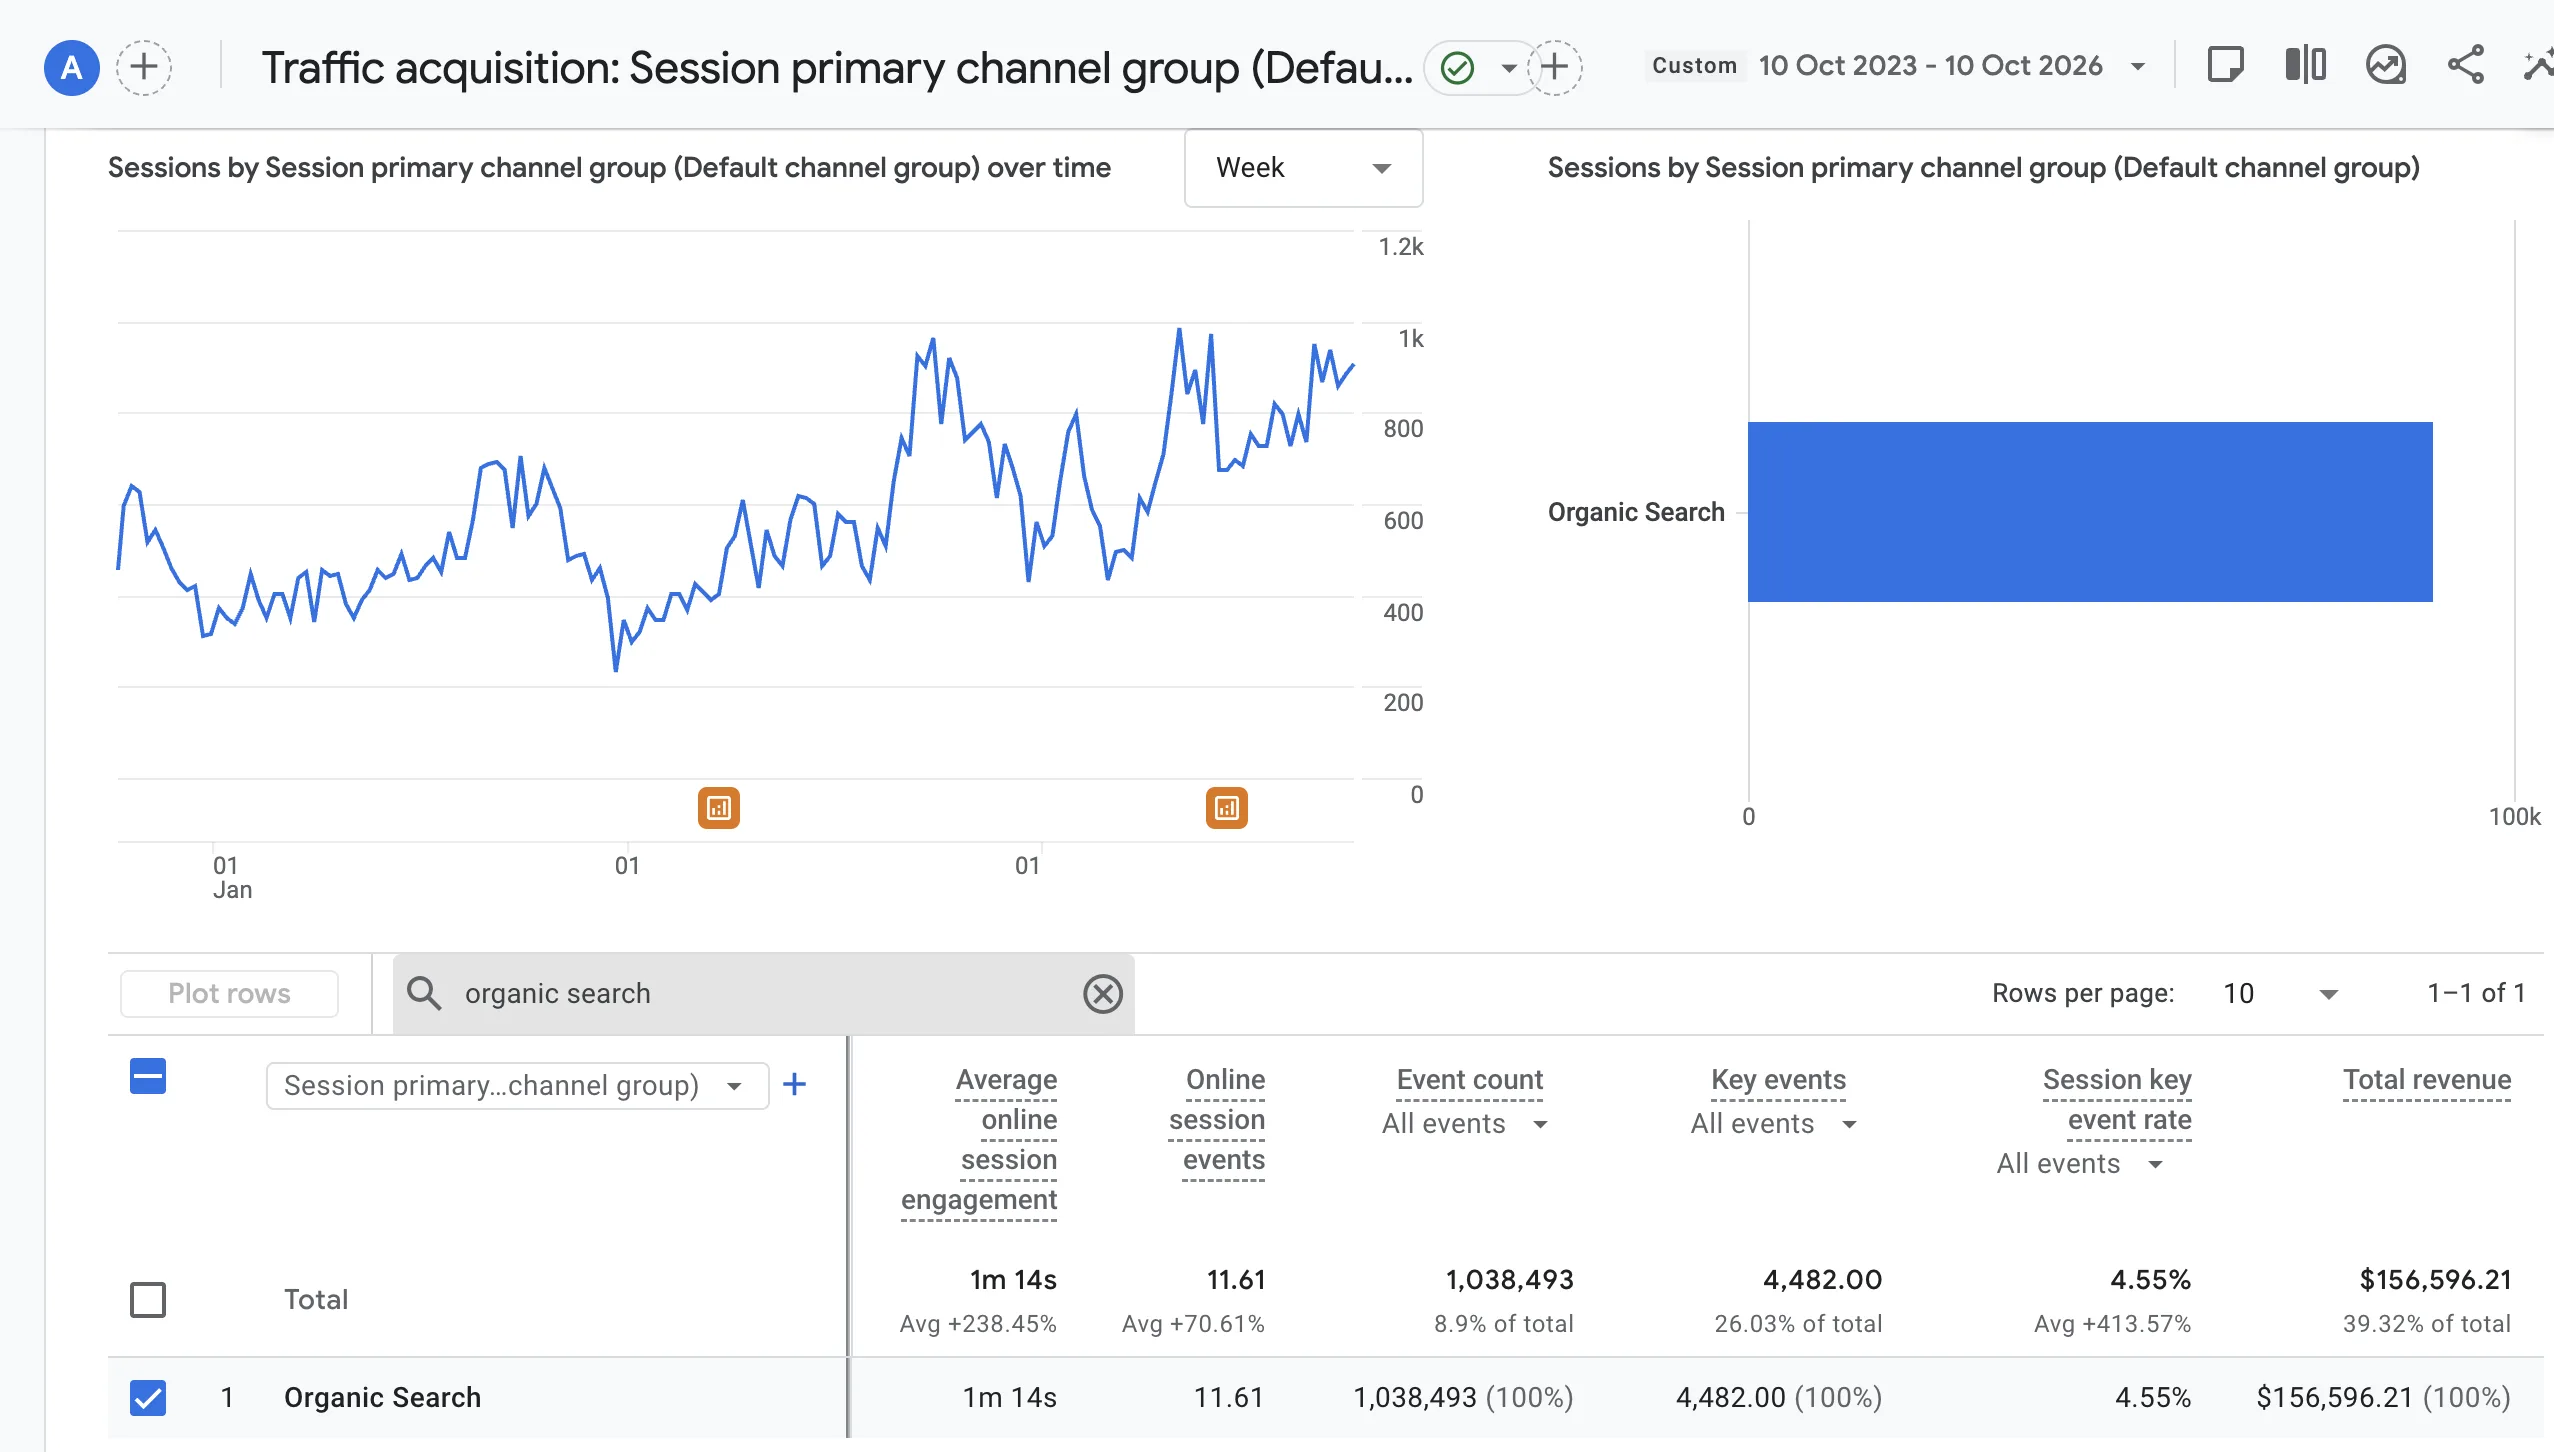Sort by Average online session engagement column
2554x1452 pixels.
pyautogui.click(x=979, y=1139)
